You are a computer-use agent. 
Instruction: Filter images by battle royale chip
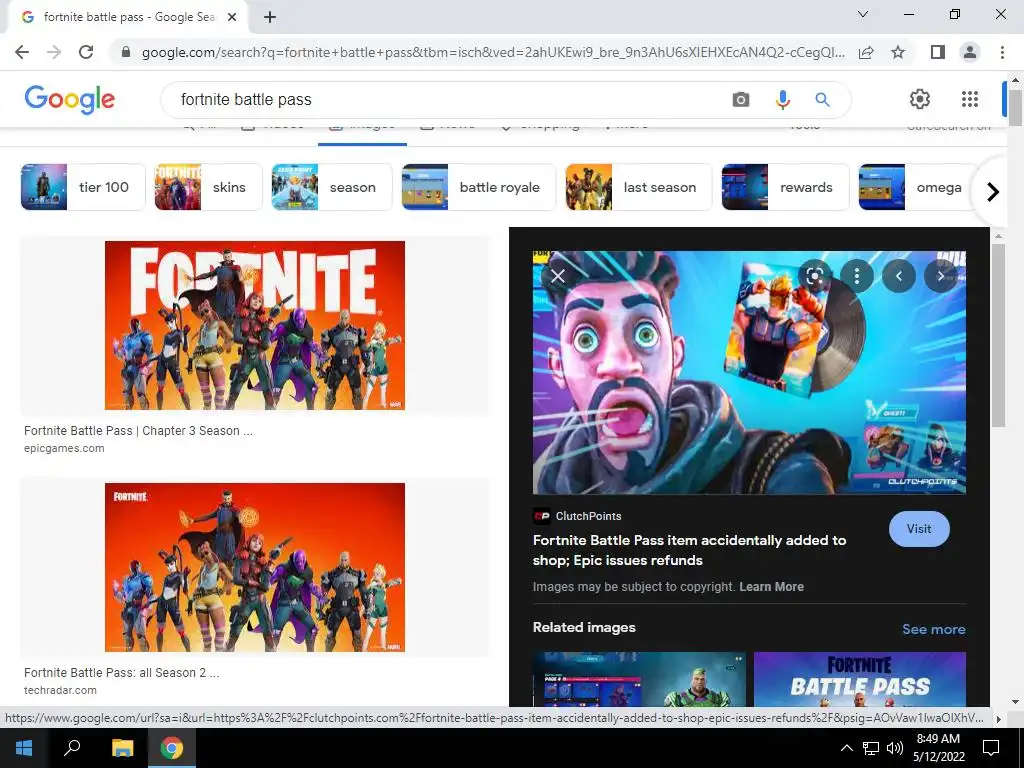point(479,187)
